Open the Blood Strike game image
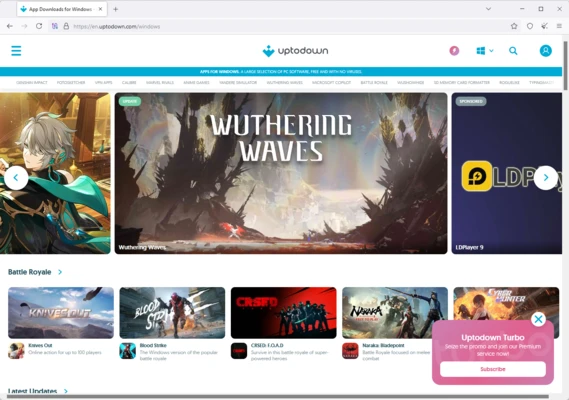 [x=172, y=313]
